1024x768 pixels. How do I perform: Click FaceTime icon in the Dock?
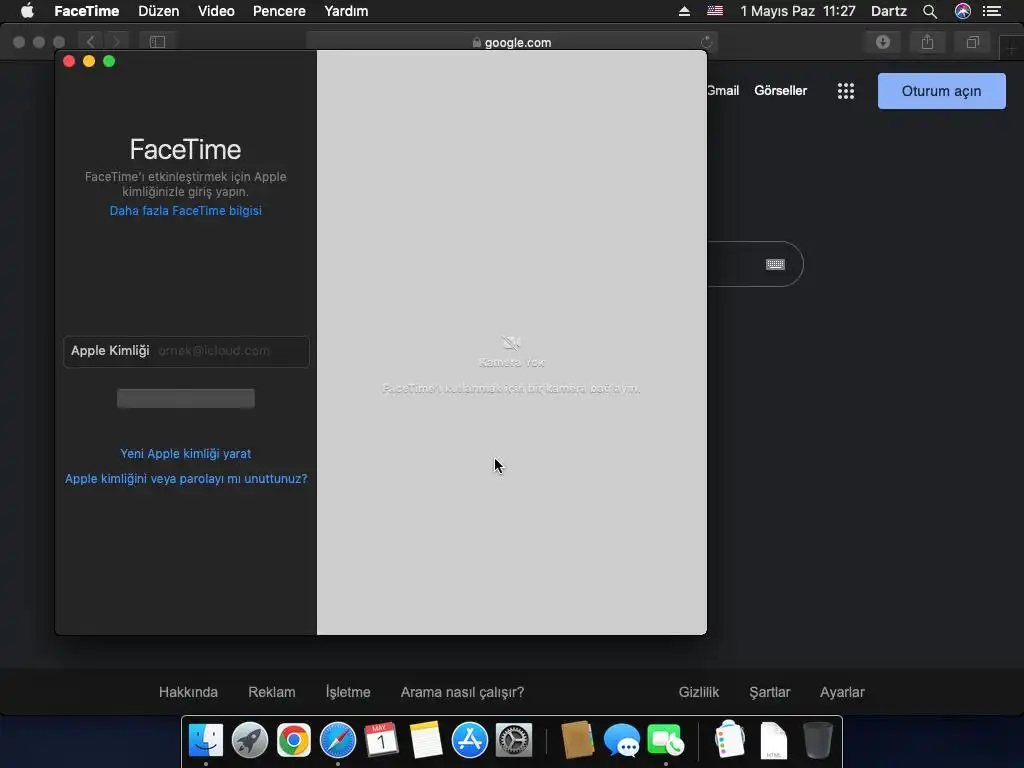665,741
